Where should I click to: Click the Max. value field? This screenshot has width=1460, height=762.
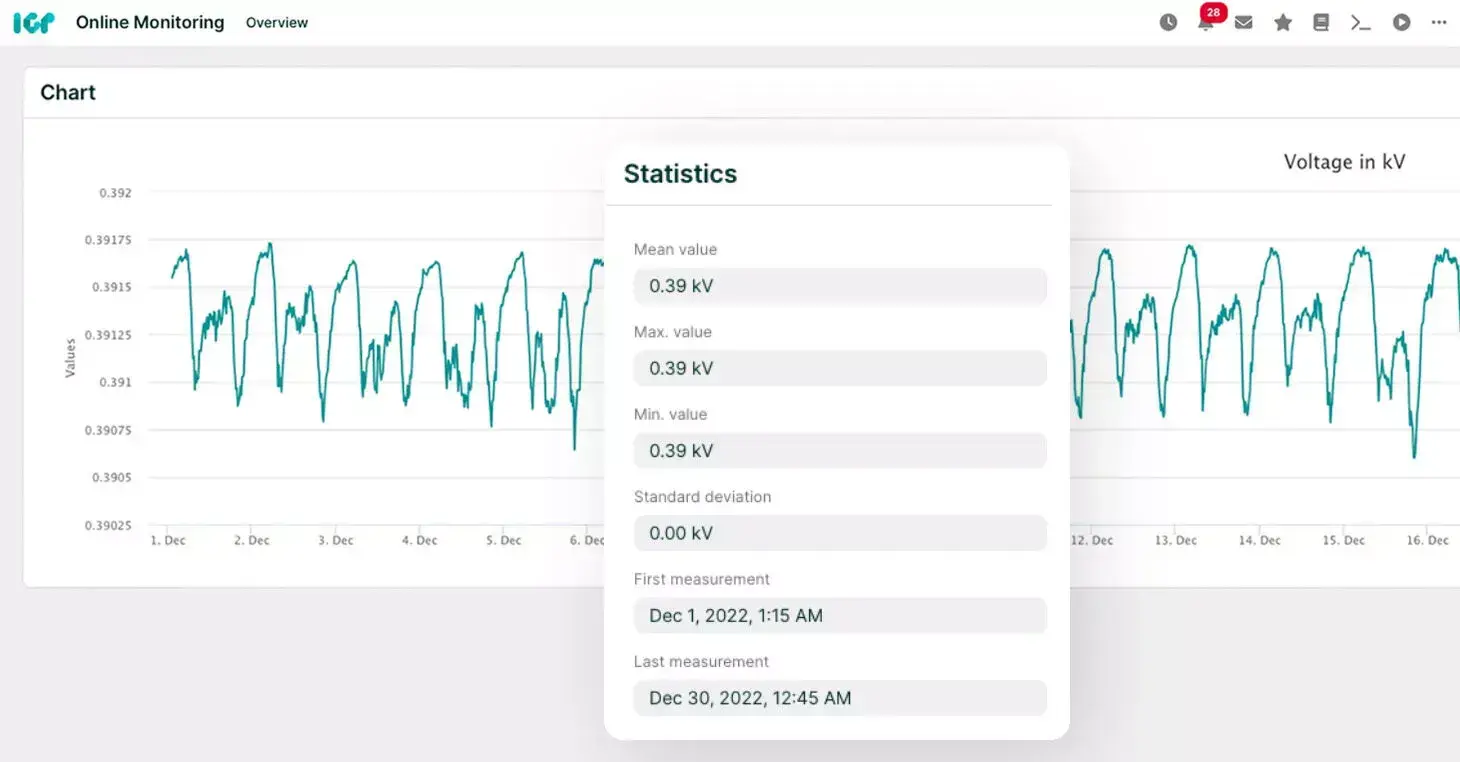[840, 368]
